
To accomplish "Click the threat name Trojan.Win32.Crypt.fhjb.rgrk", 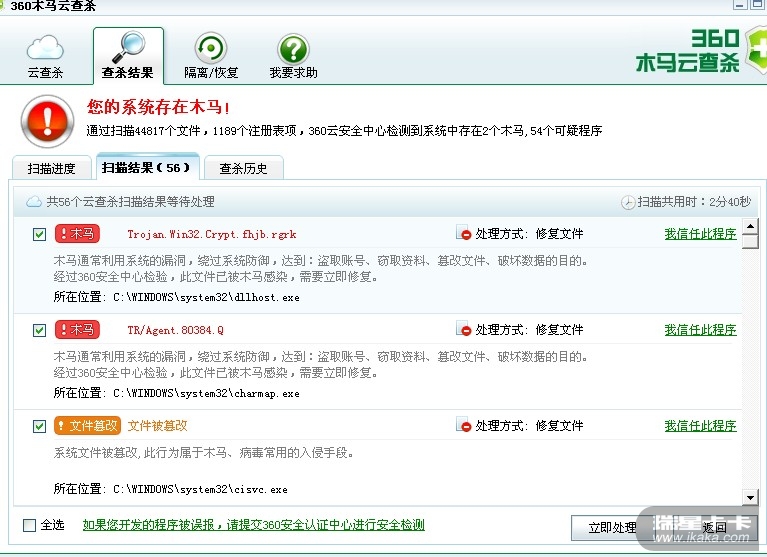I will [x=212, y=234].
